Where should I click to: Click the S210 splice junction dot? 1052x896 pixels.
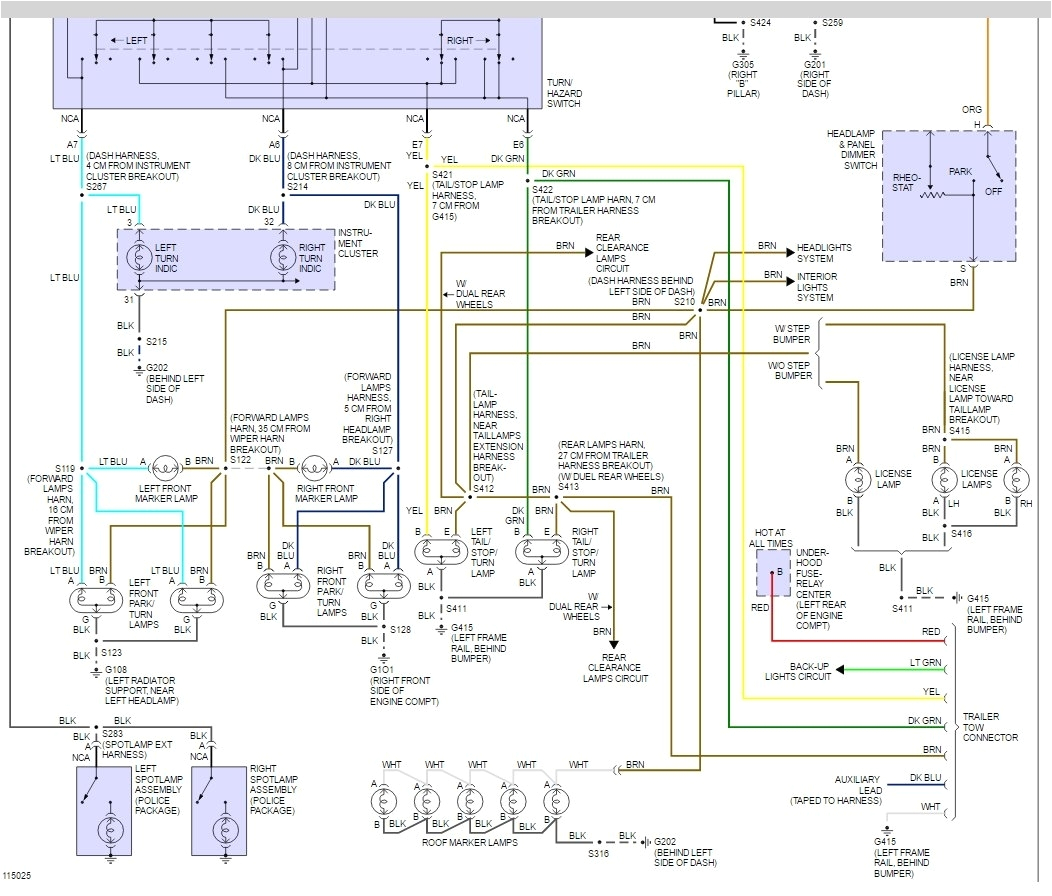(x=700, y=309)
